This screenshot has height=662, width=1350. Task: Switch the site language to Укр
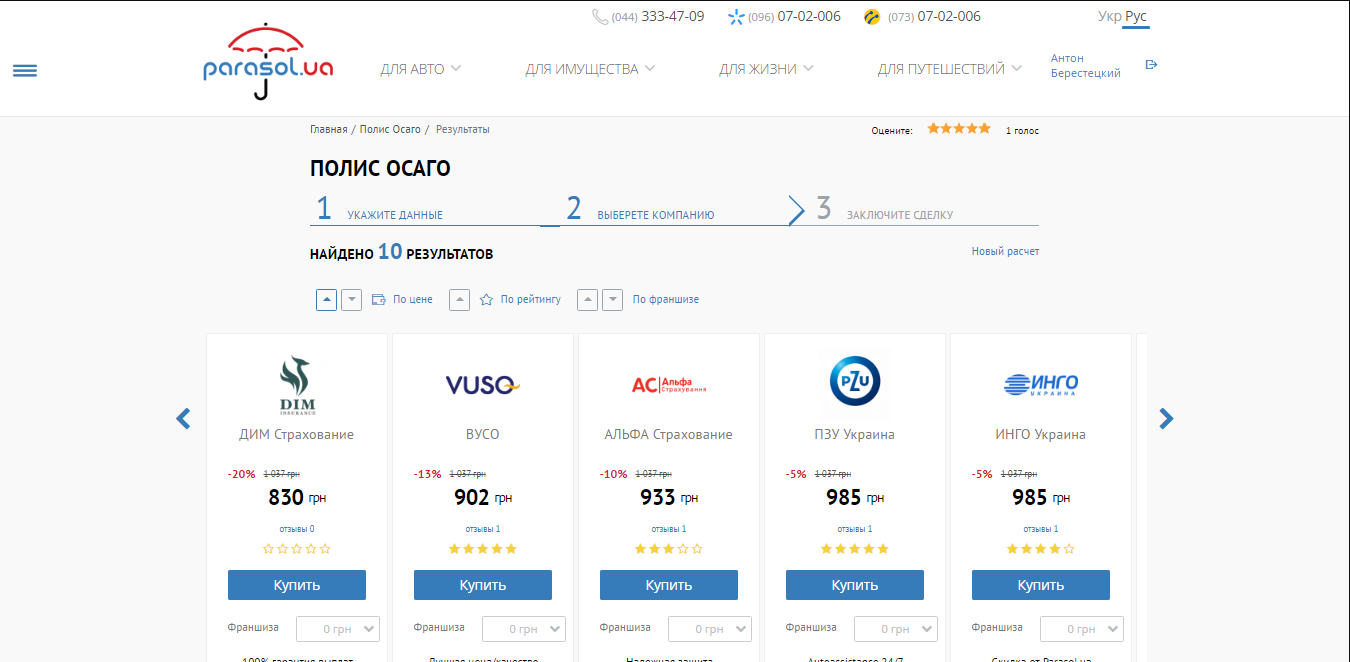click(1108, 16)
